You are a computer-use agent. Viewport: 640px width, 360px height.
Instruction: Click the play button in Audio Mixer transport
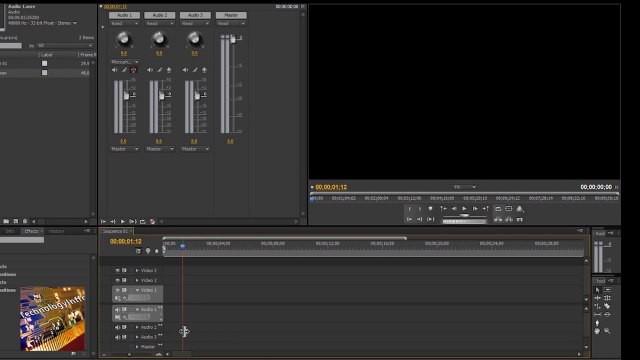123,221
